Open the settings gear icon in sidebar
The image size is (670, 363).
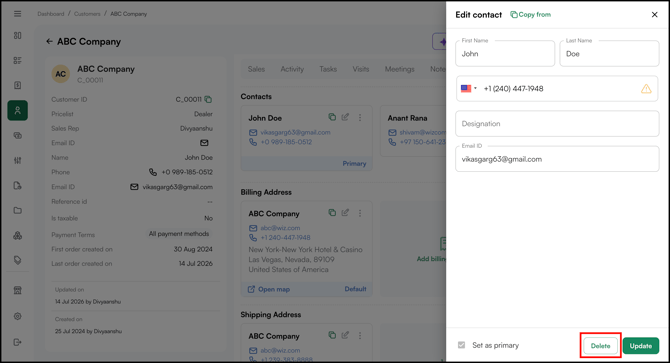17,316
